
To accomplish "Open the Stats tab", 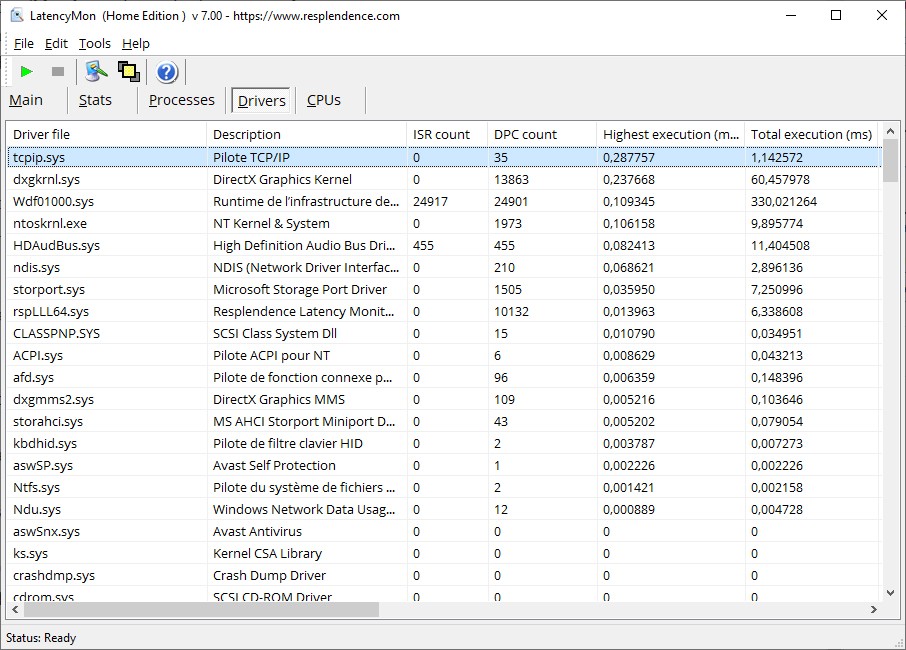I will (95, 100).
